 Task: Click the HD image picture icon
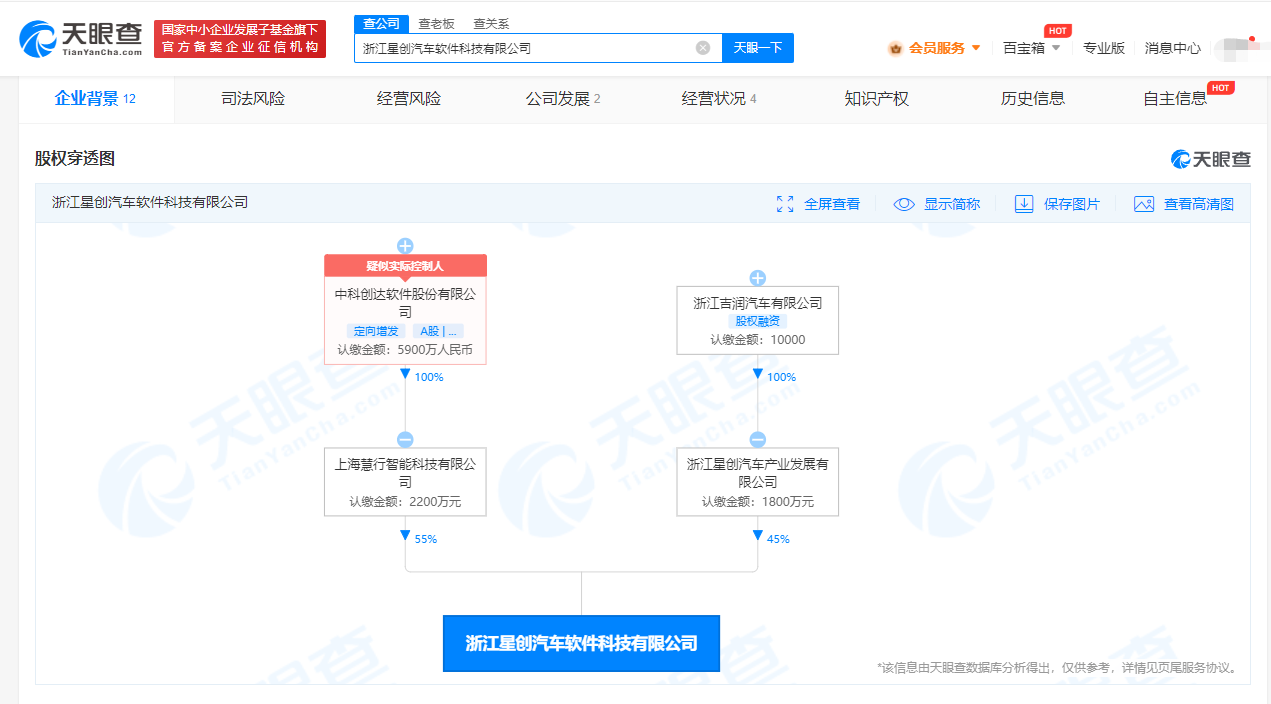pos(1144,204)
